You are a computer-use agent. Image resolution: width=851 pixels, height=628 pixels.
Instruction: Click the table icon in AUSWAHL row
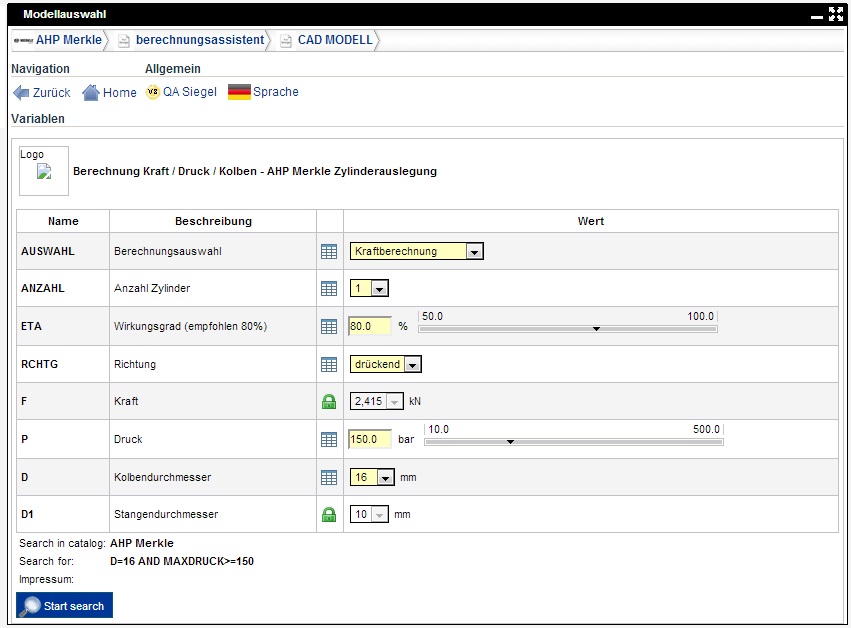pyautogui.click(x=329, y=251)
